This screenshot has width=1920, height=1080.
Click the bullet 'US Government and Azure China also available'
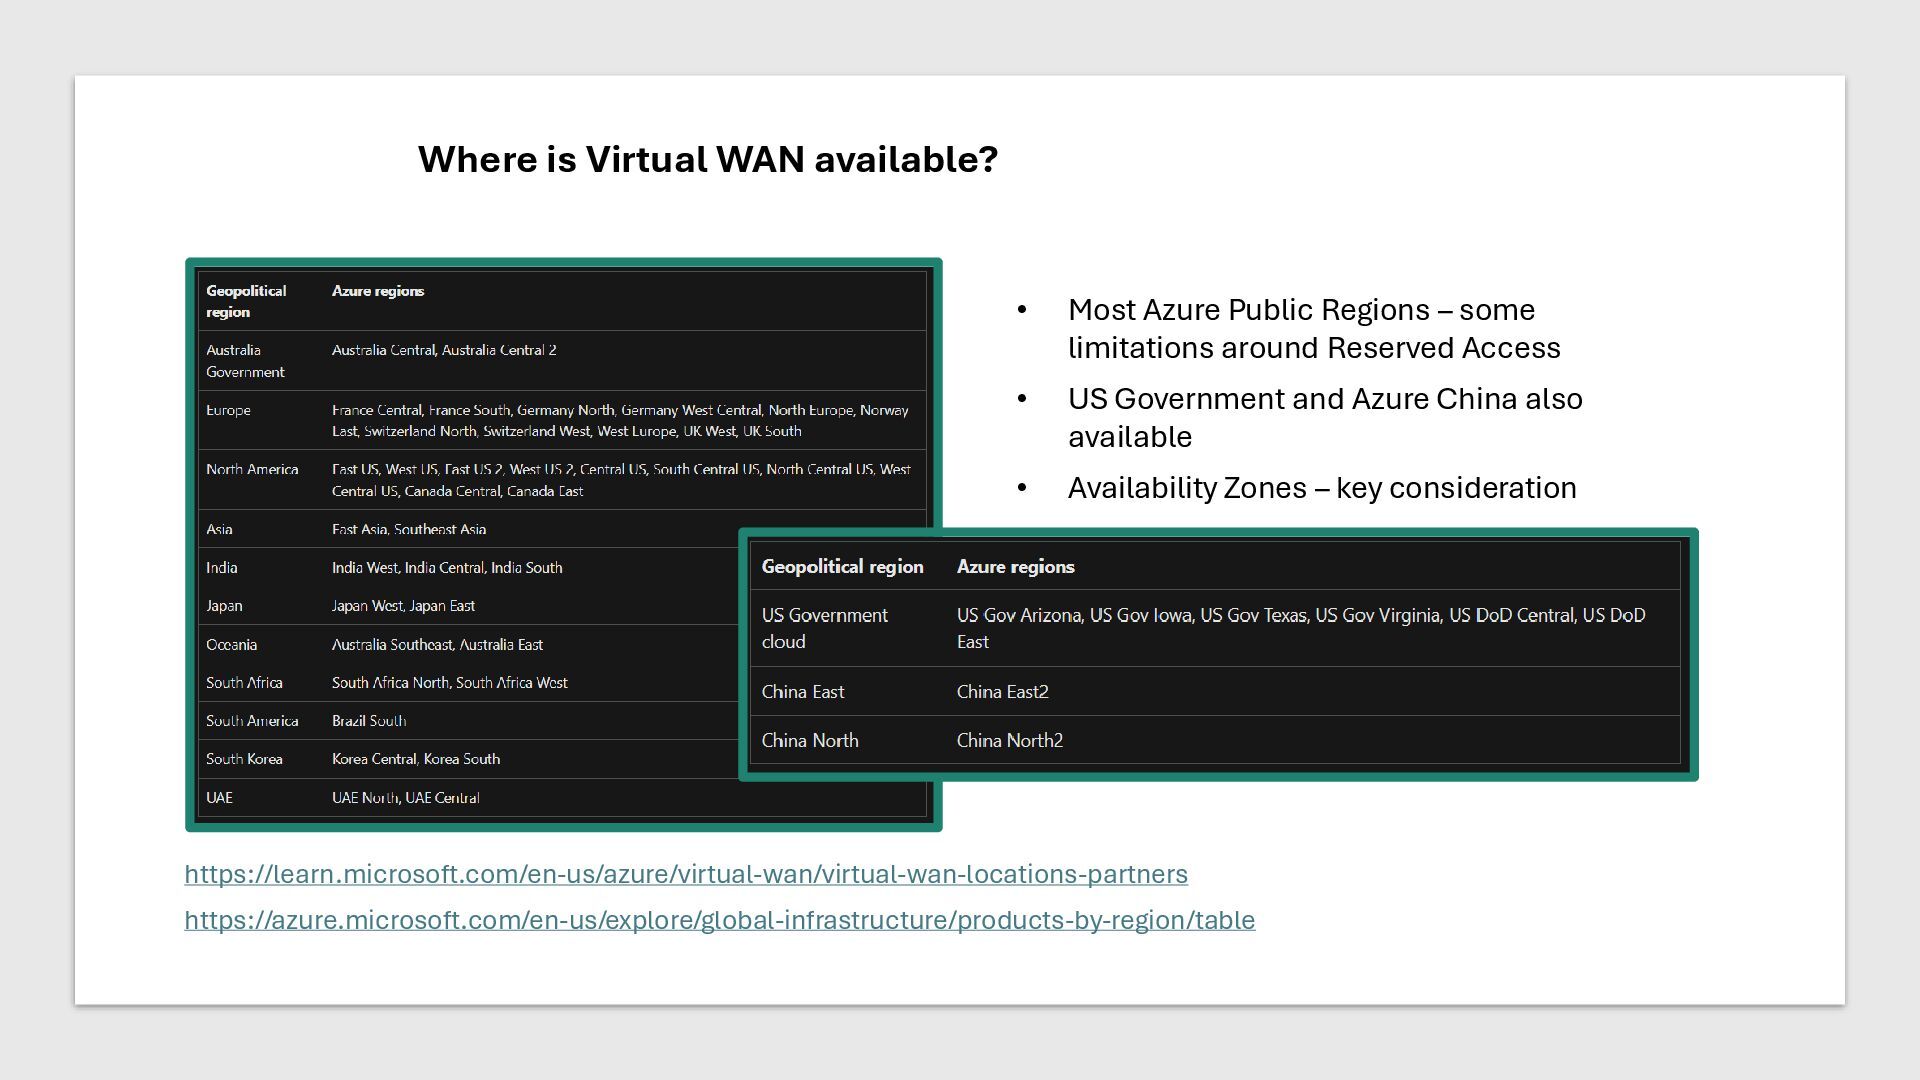1325,417
